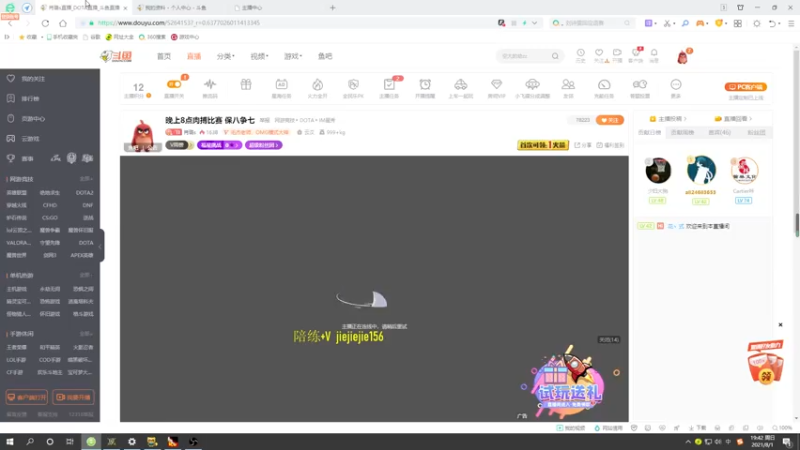This screenshot has width=800, height=450.
Task: Click the browser refresh button
Action: [x=45, y=23]
